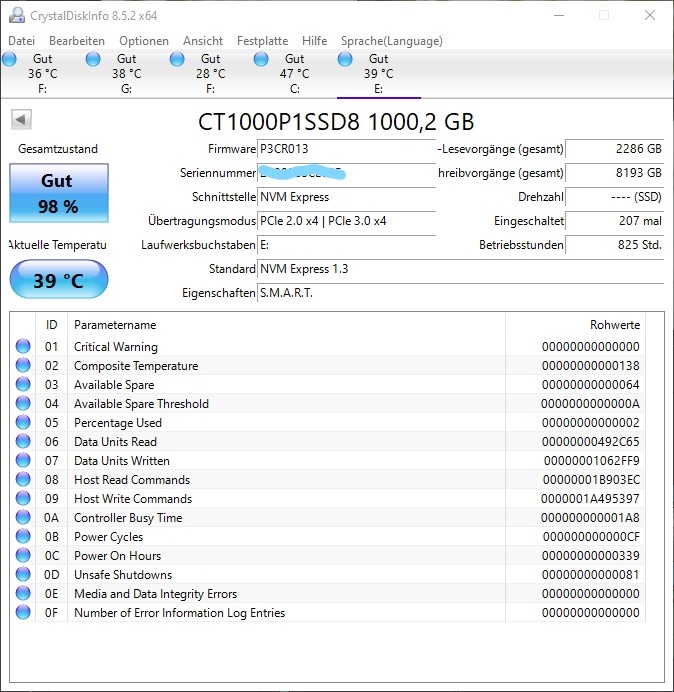Click the disk title CT1000P1SSD8 1000,2 GB
The width and height of the screenshot is (674, 692).
coord(336,121)
